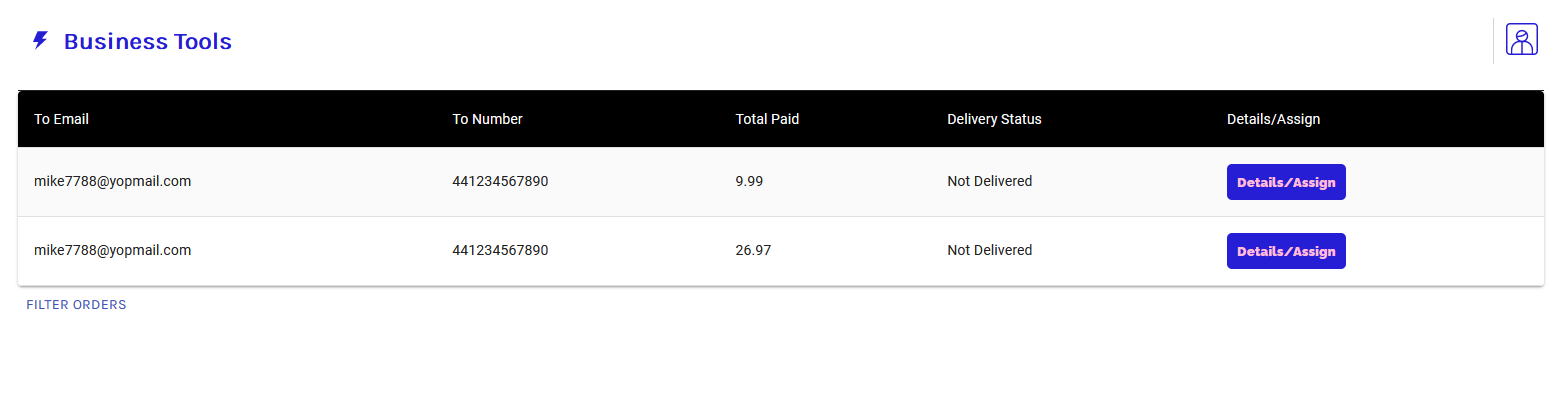Viewport: 1554px width, 405px height.
Task: Select the Delivery Status column header
Action: (x=994, y=119)
